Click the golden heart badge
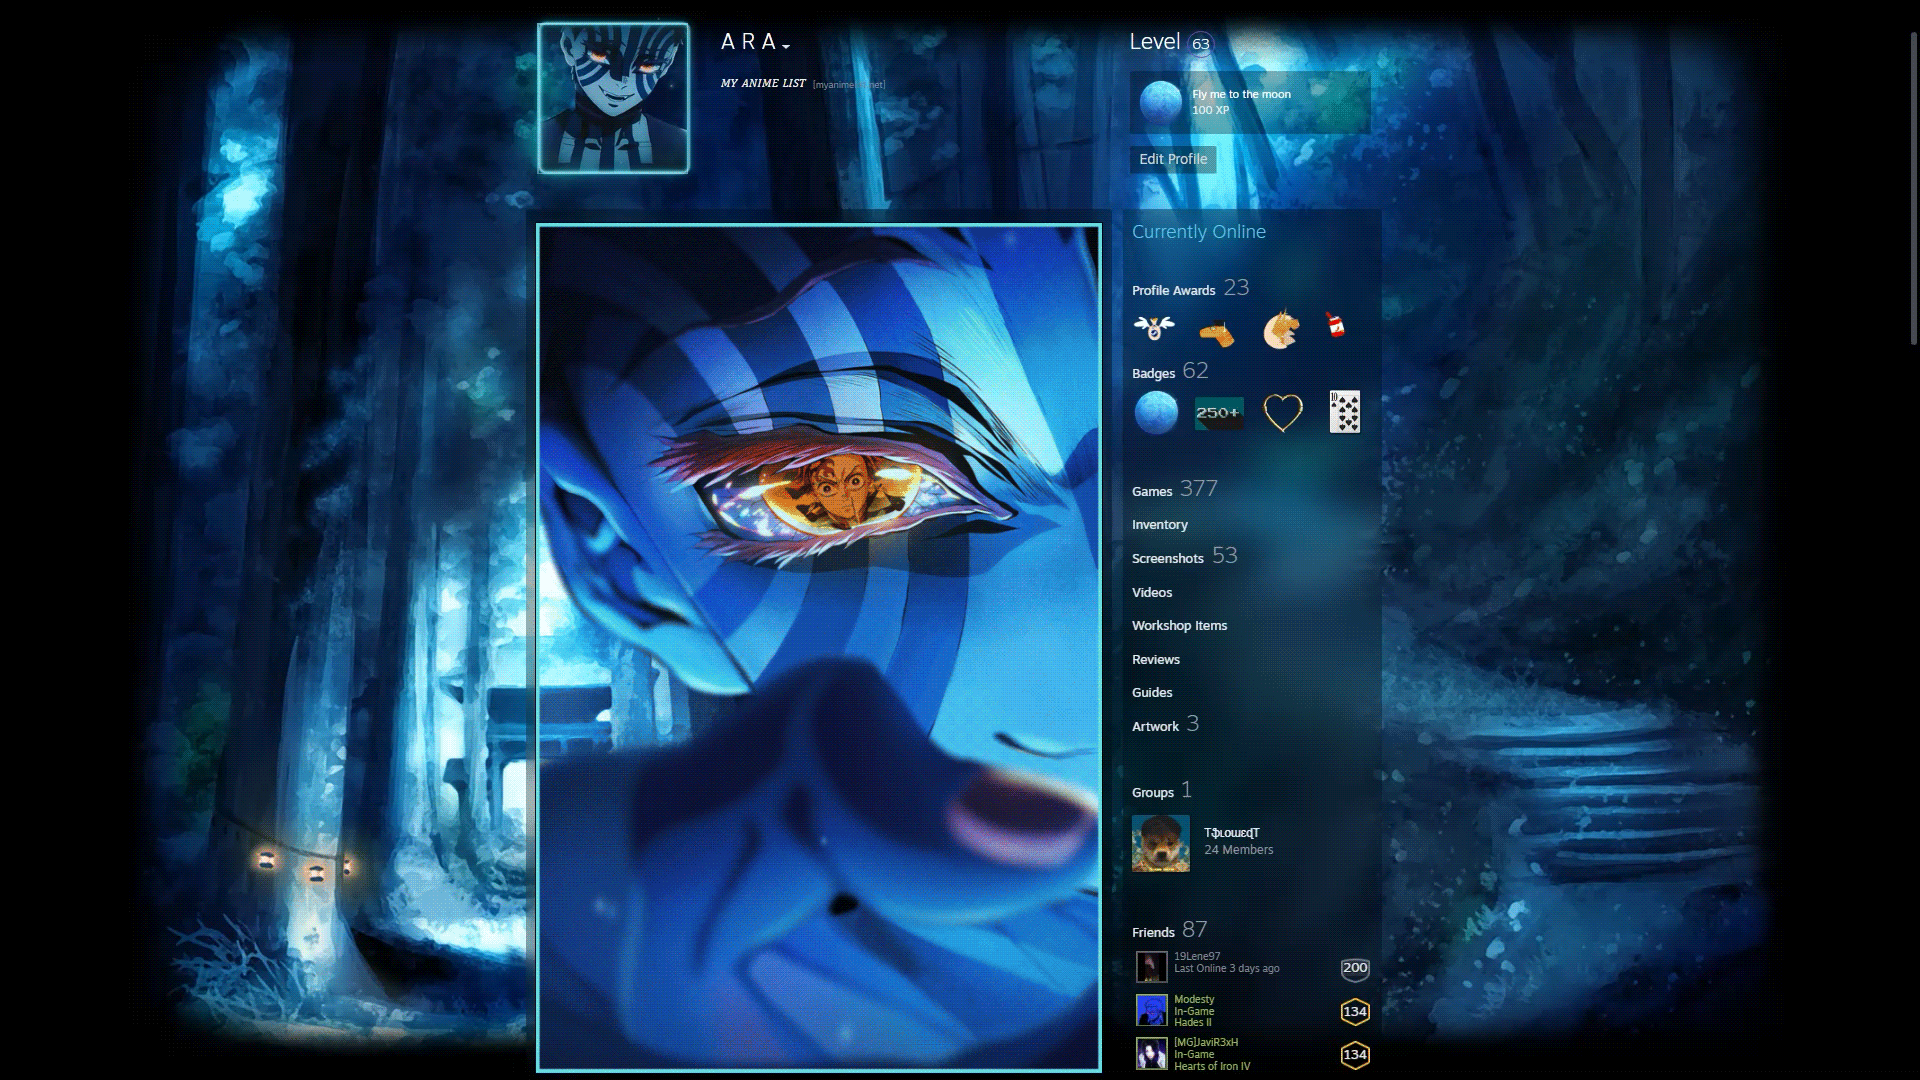The width and height of the screenshot is (1920, 1080). [x=1283, y=412]
